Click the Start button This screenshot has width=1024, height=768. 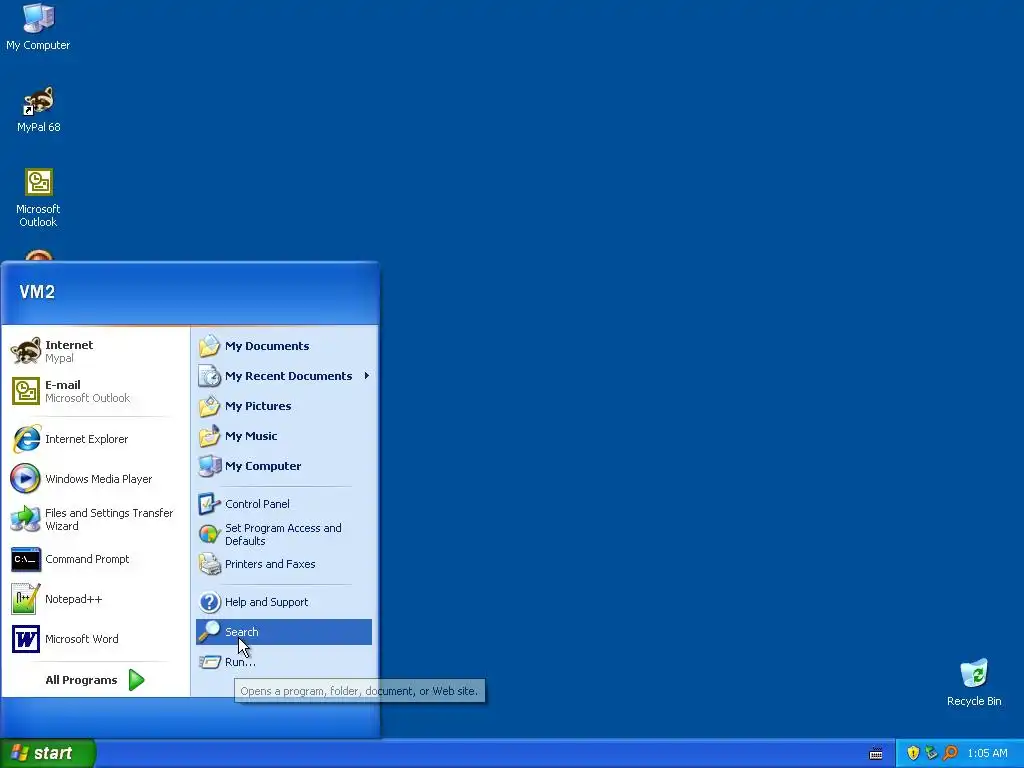tap(48, 753)
